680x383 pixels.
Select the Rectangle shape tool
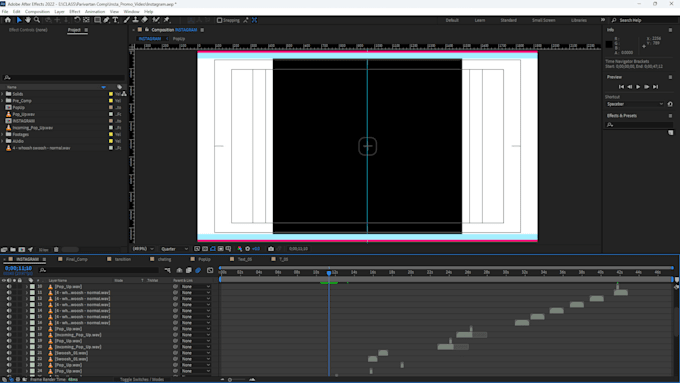tap(97, 20)
